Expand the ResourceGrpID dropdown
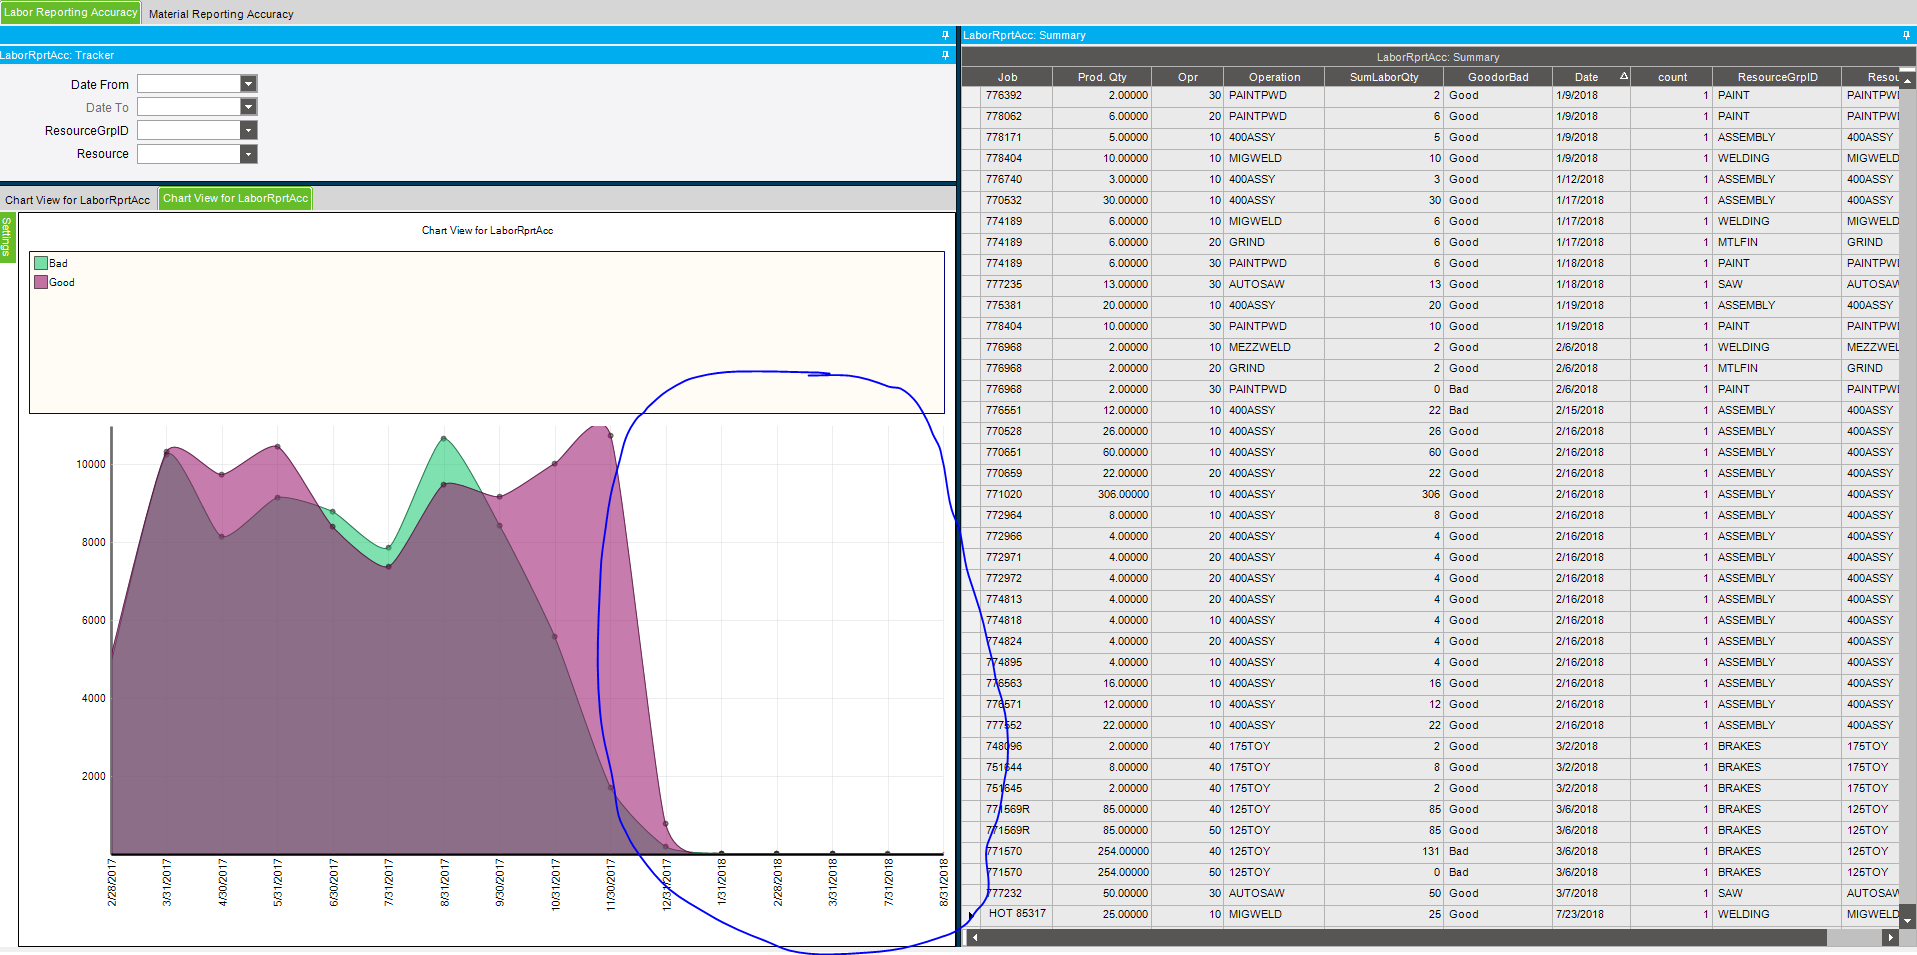The width and height of the screenshot is (1917, 955). pyautogui.click(x=249, y=130)
